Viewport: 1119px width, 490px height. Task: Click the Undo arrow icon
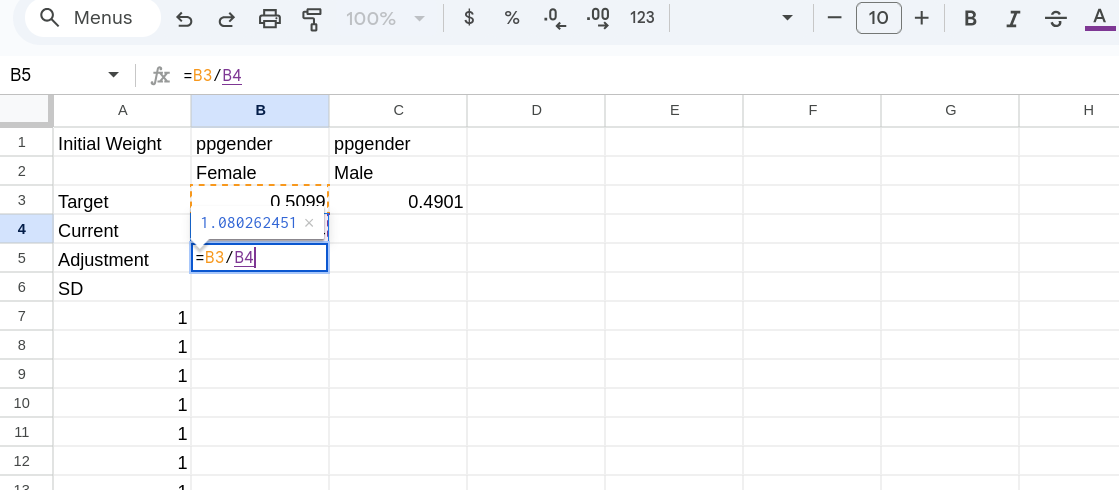[x=184, y=18]
